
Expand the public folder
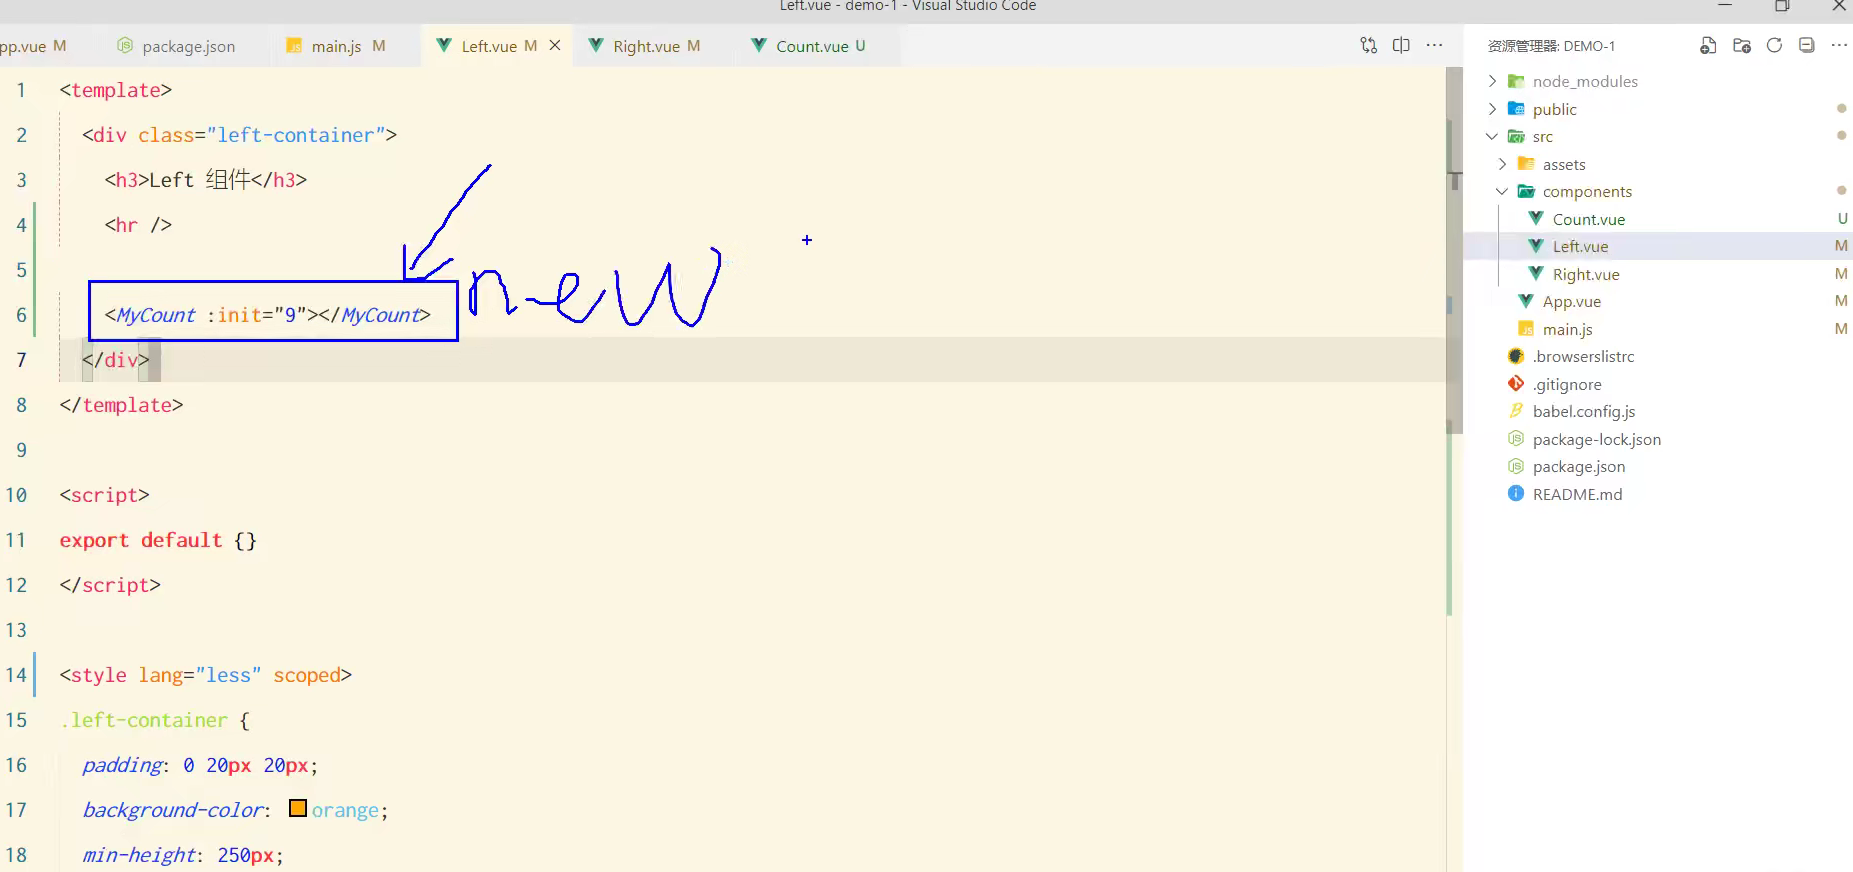point(1492,109)
